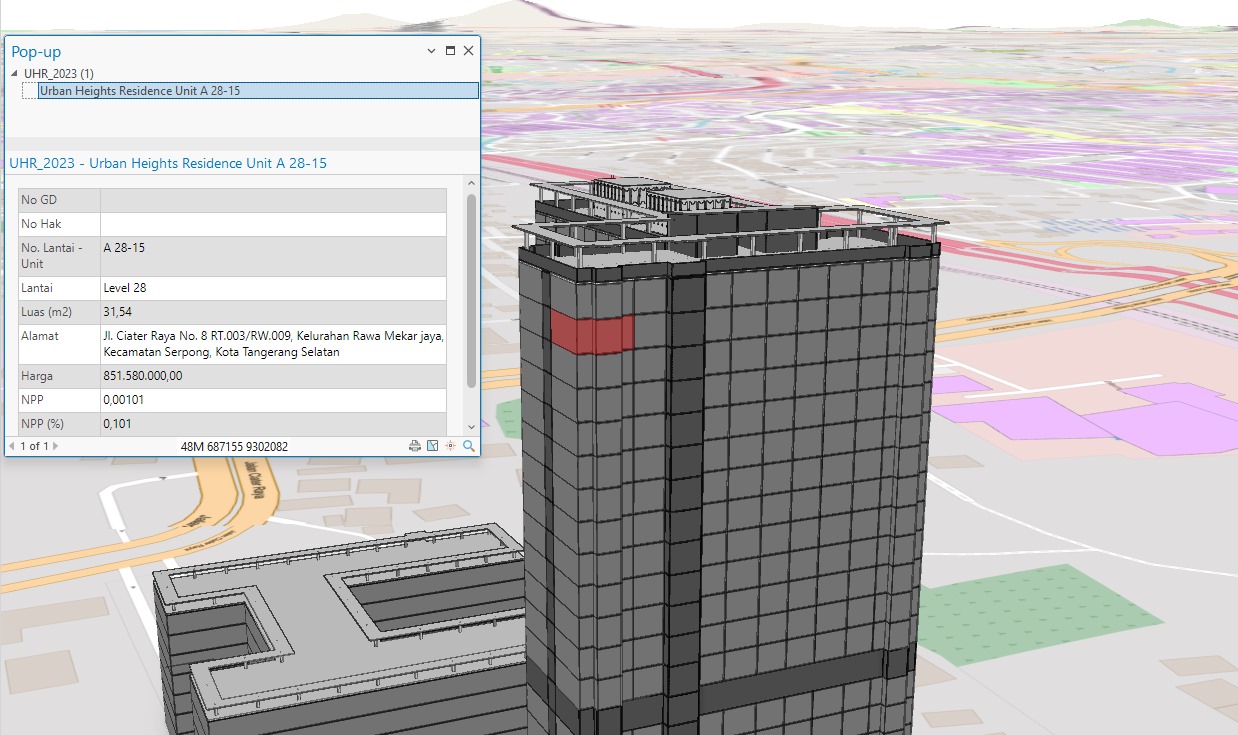
Task: Select Urban Heights Residence Unit A 28-15 row
Action: (x=258, y=90)
